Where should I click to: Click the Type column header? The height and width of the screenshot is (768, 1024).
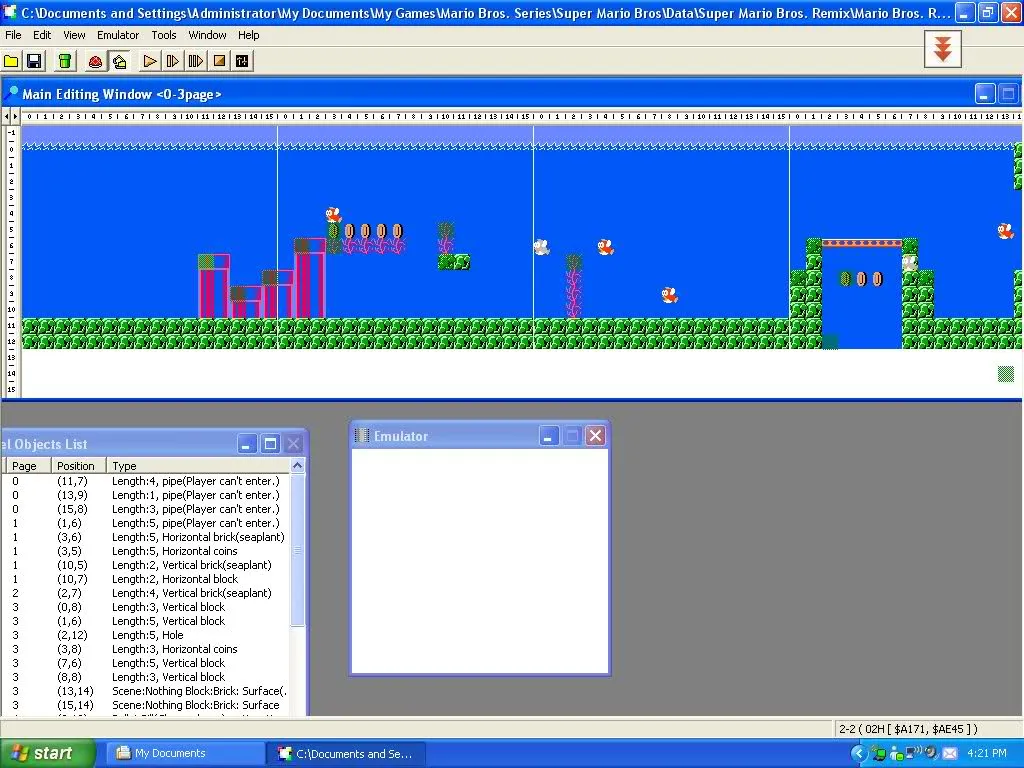pyautogui.click(x=198, y=466)
